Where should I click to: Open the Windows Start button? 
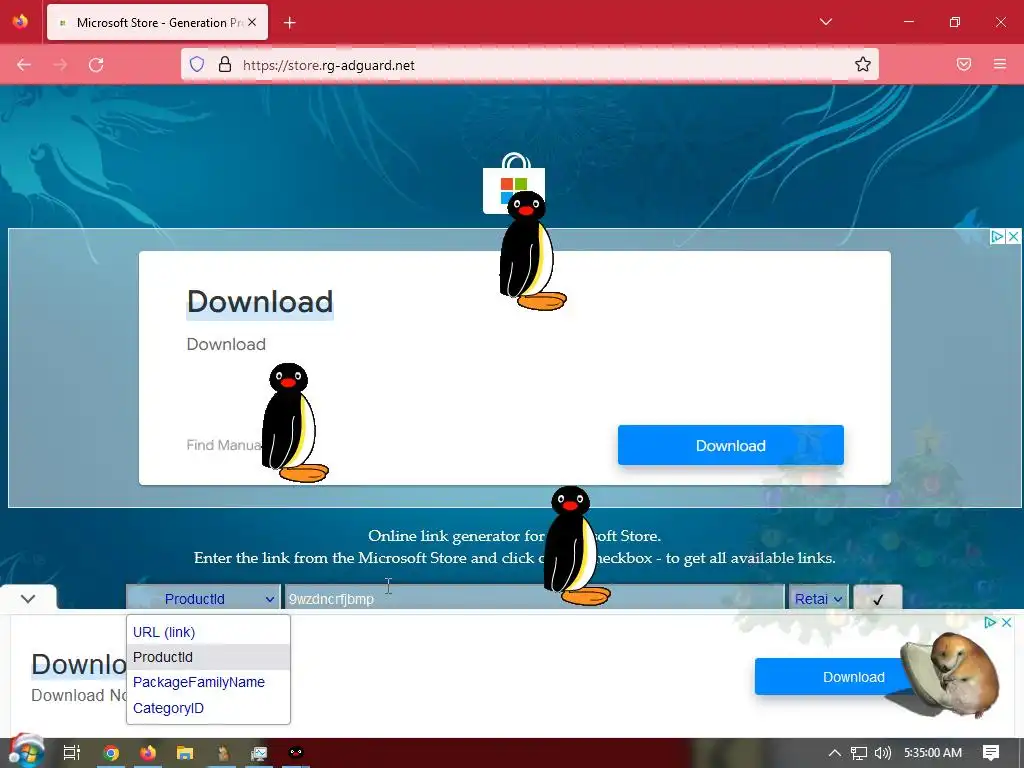point(25,752)
